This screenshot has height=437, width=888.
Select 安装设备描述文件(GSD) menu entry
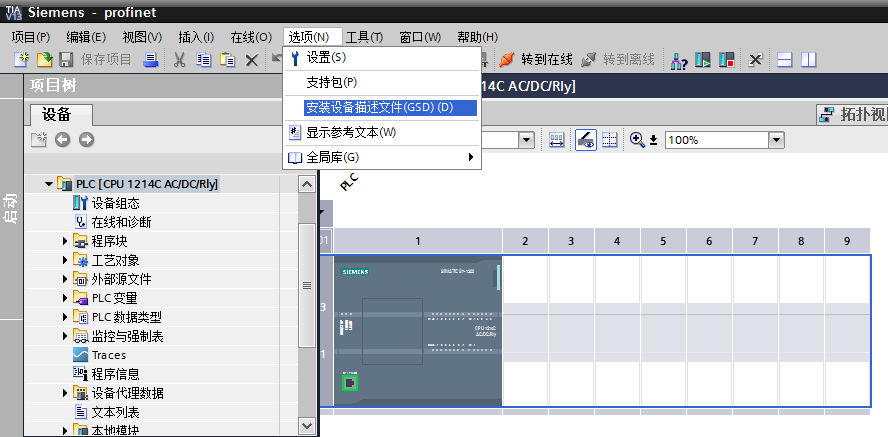(x=378, y=107)
